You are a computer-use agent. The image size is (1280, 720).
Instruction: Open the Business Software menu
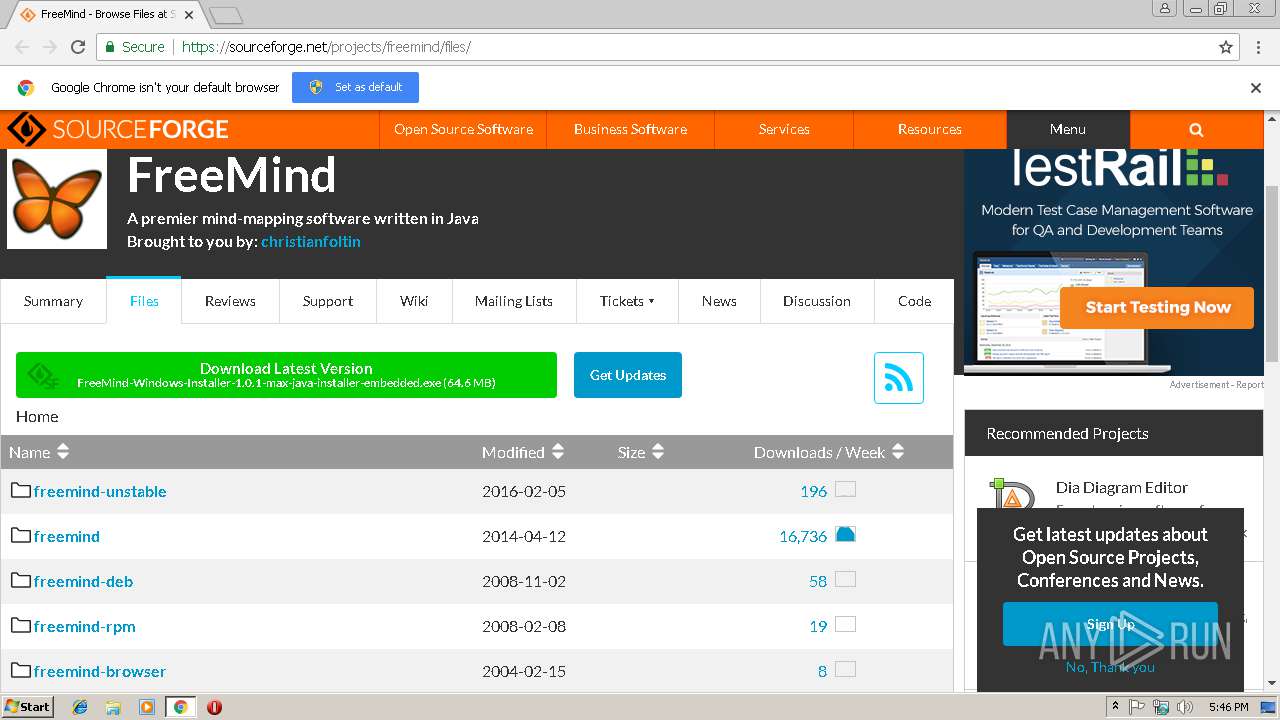[x=630, y=129]
